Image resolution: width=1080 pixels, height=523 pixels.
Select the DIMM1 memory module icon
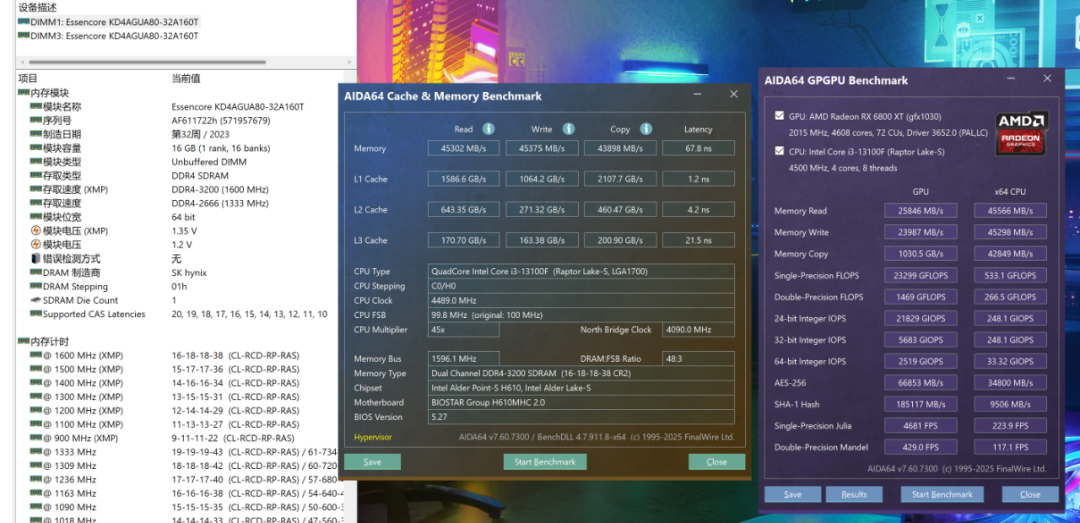click(23, 22)
